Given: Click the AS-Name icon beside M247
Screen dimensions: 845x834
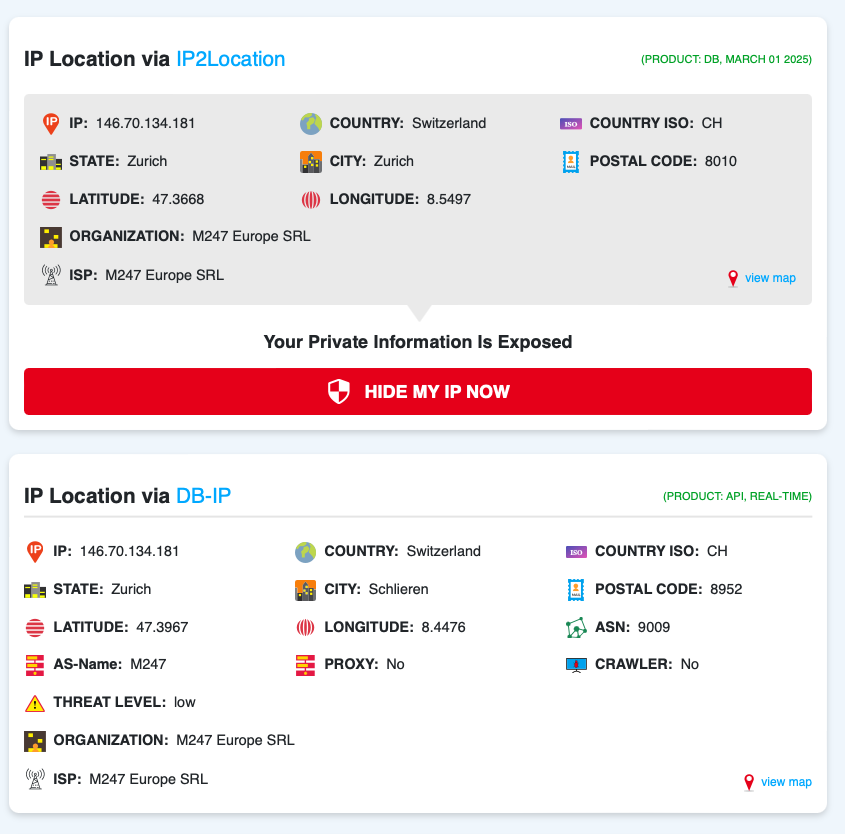Looking at the screenshot, I should [x=35, y=665].
